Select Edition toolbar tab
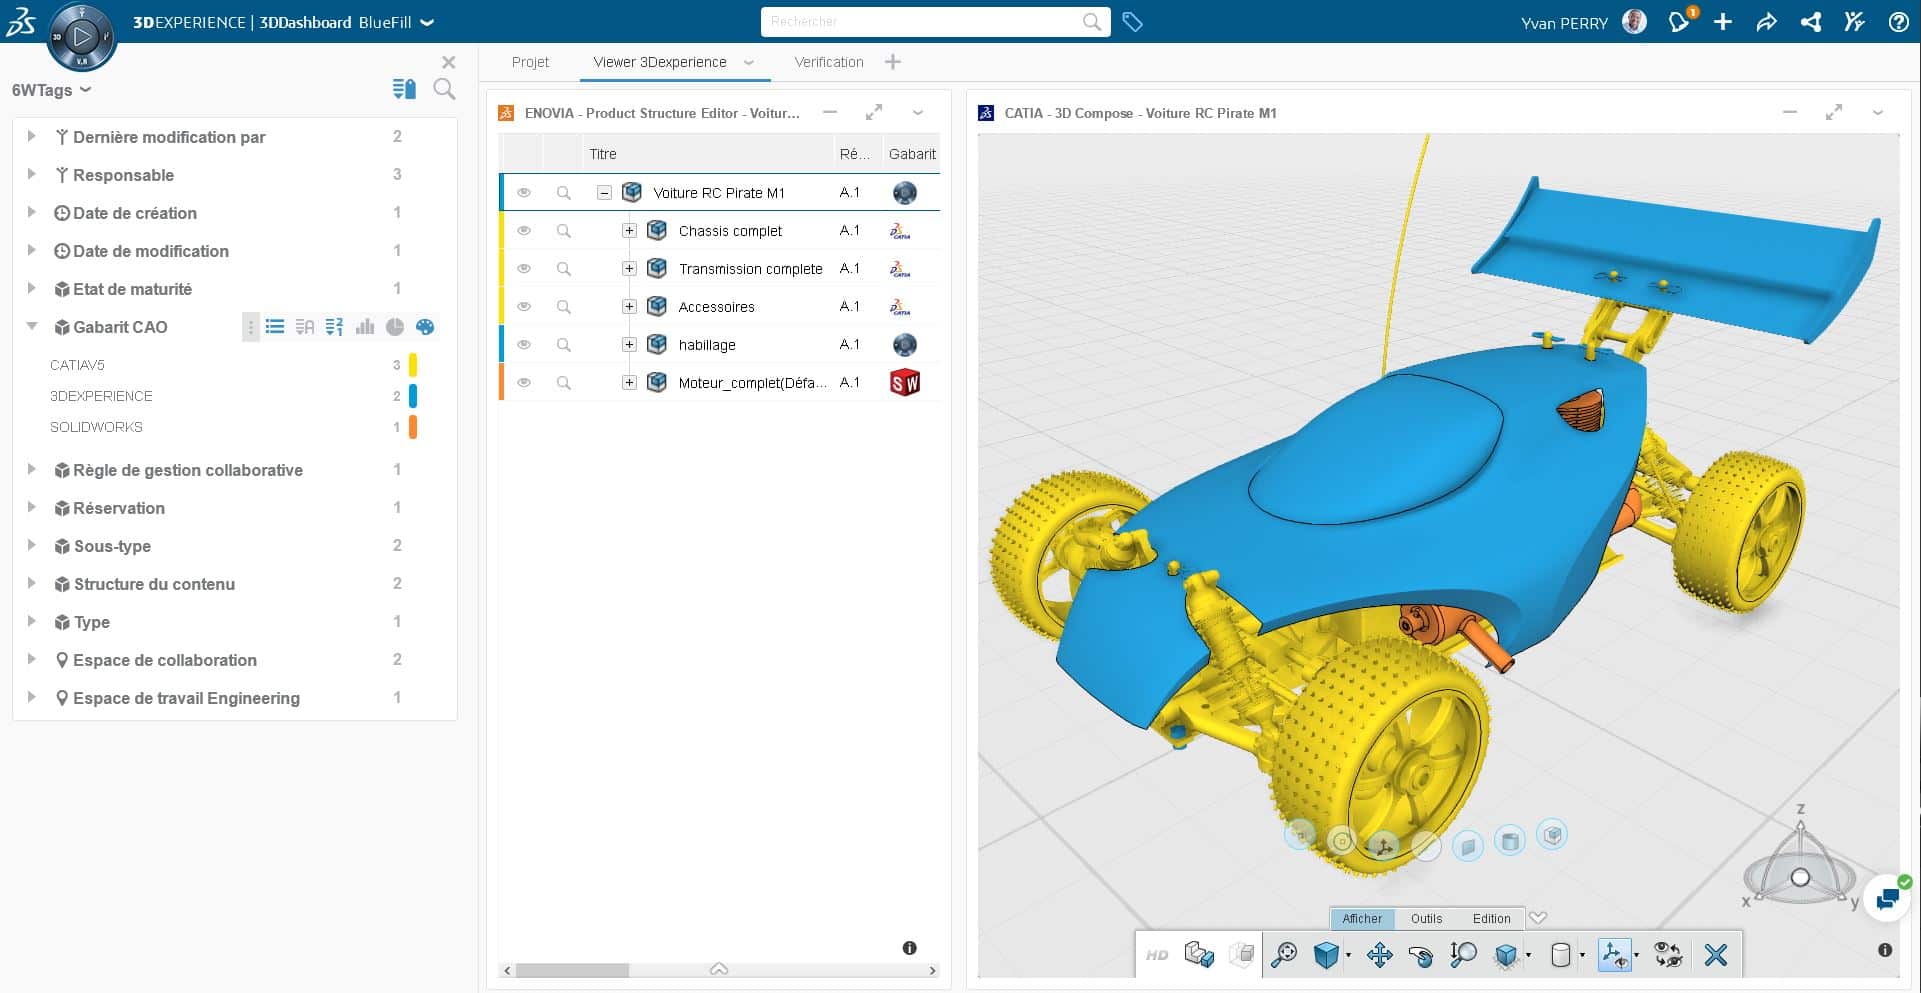Viewport: 1921px width, 993px height. 1491,918
